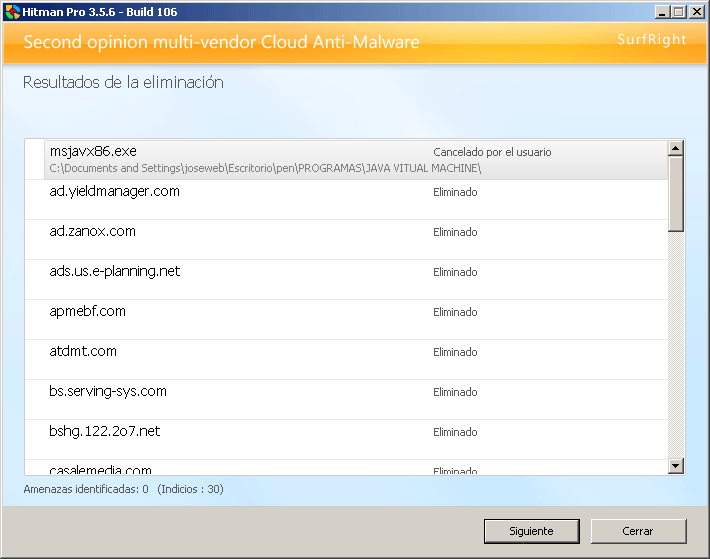This screenshot has height=559, width=710.
Task: Click Eliminado status for atdmt.com
Action: [455, 352]
